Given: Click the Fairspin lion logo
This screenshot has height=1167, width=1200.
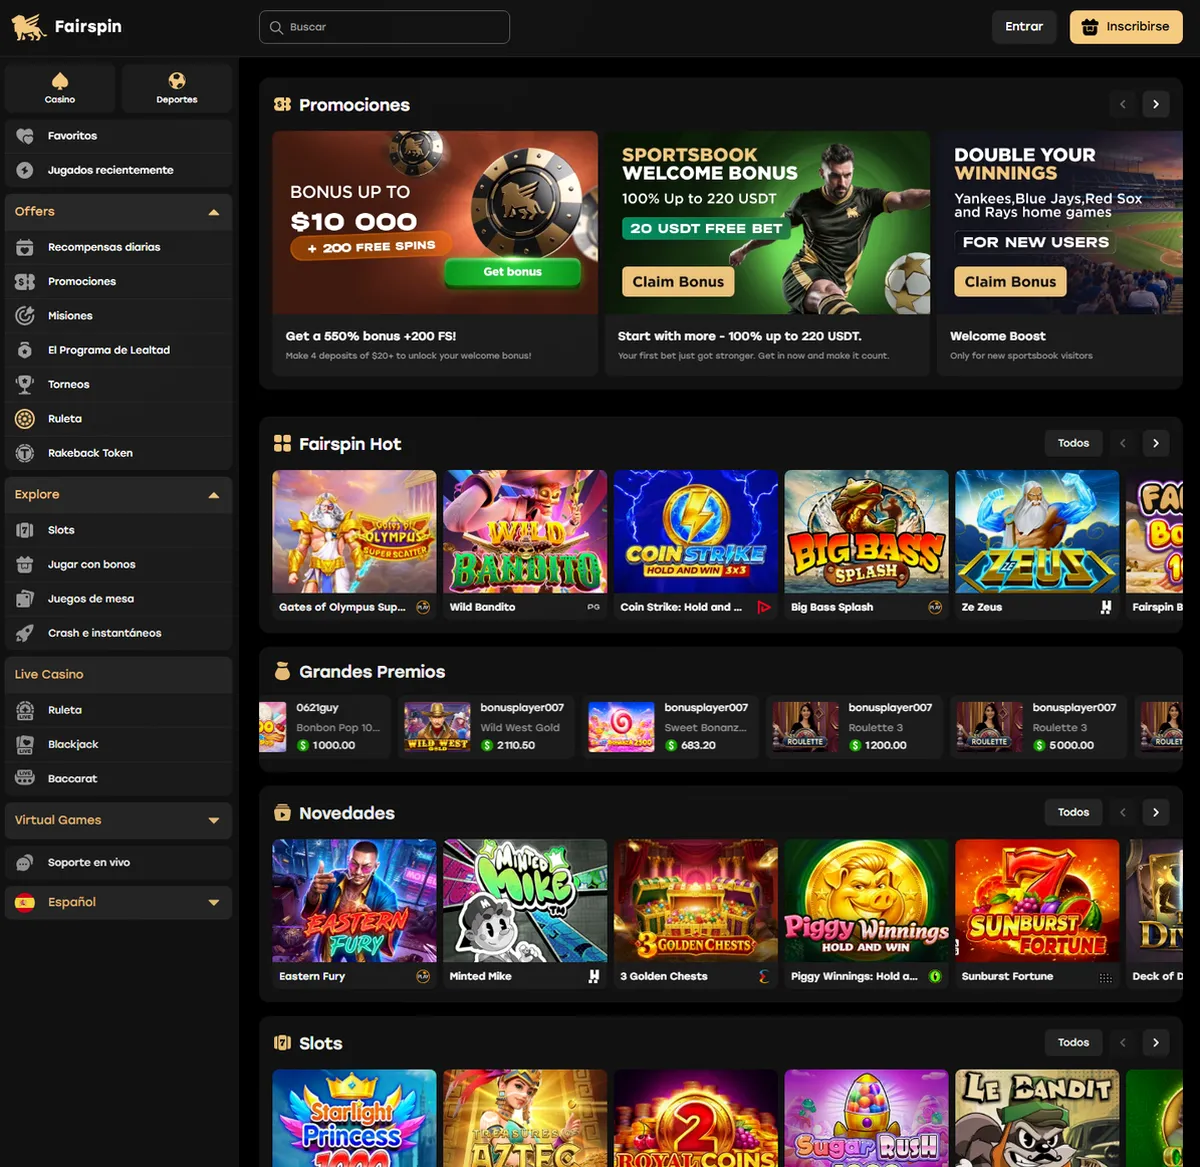Looking at the screenshot, I should pyautogui.click(x=29, y=27).
